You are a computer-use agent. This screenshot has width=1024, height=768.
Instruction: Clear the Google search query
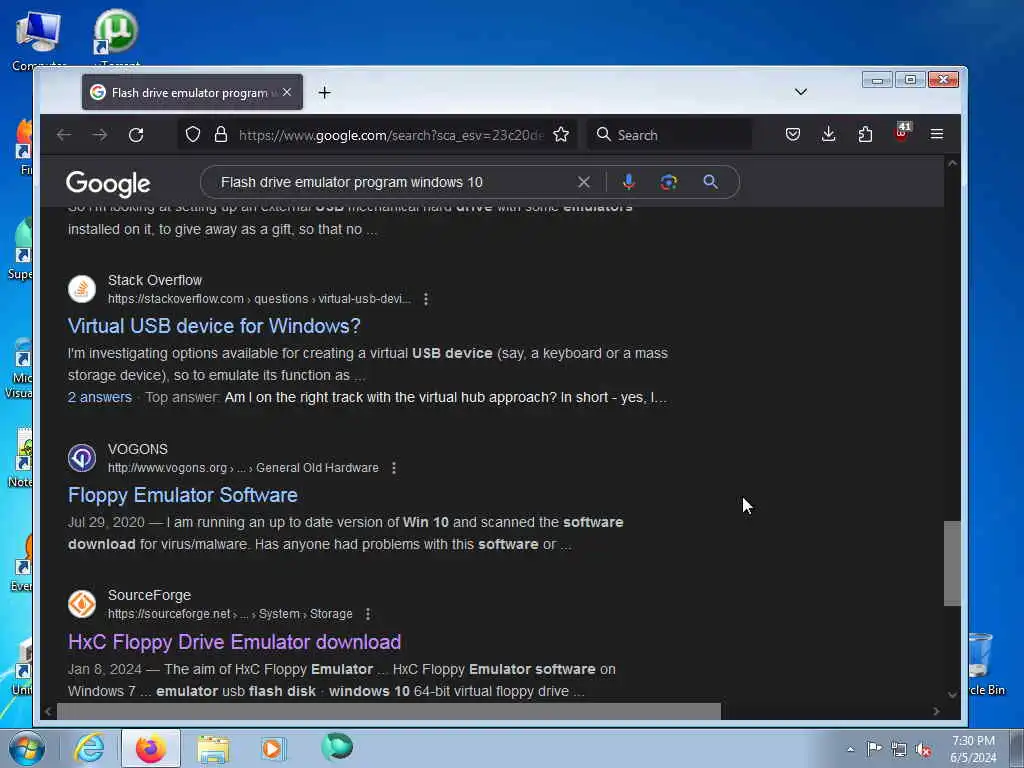pyautogui.click(x=584, y=182)
